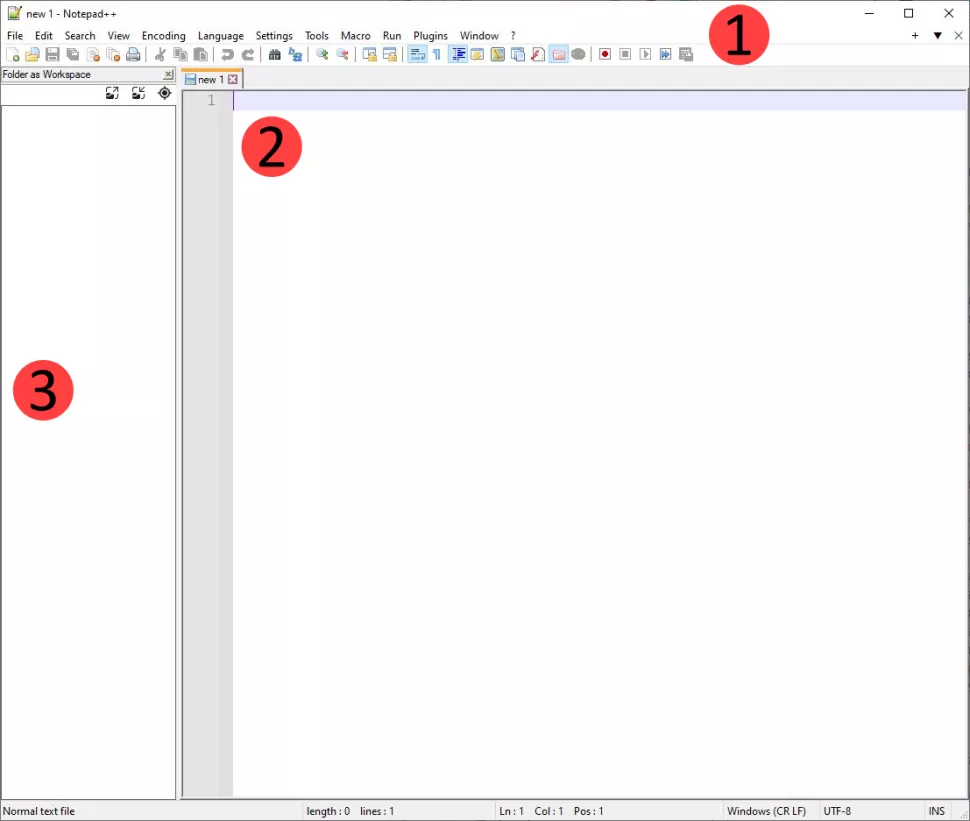Toggle INS insert mode indicator
The width and height of the screenshot is (970, 821).
tap(937, 811)
